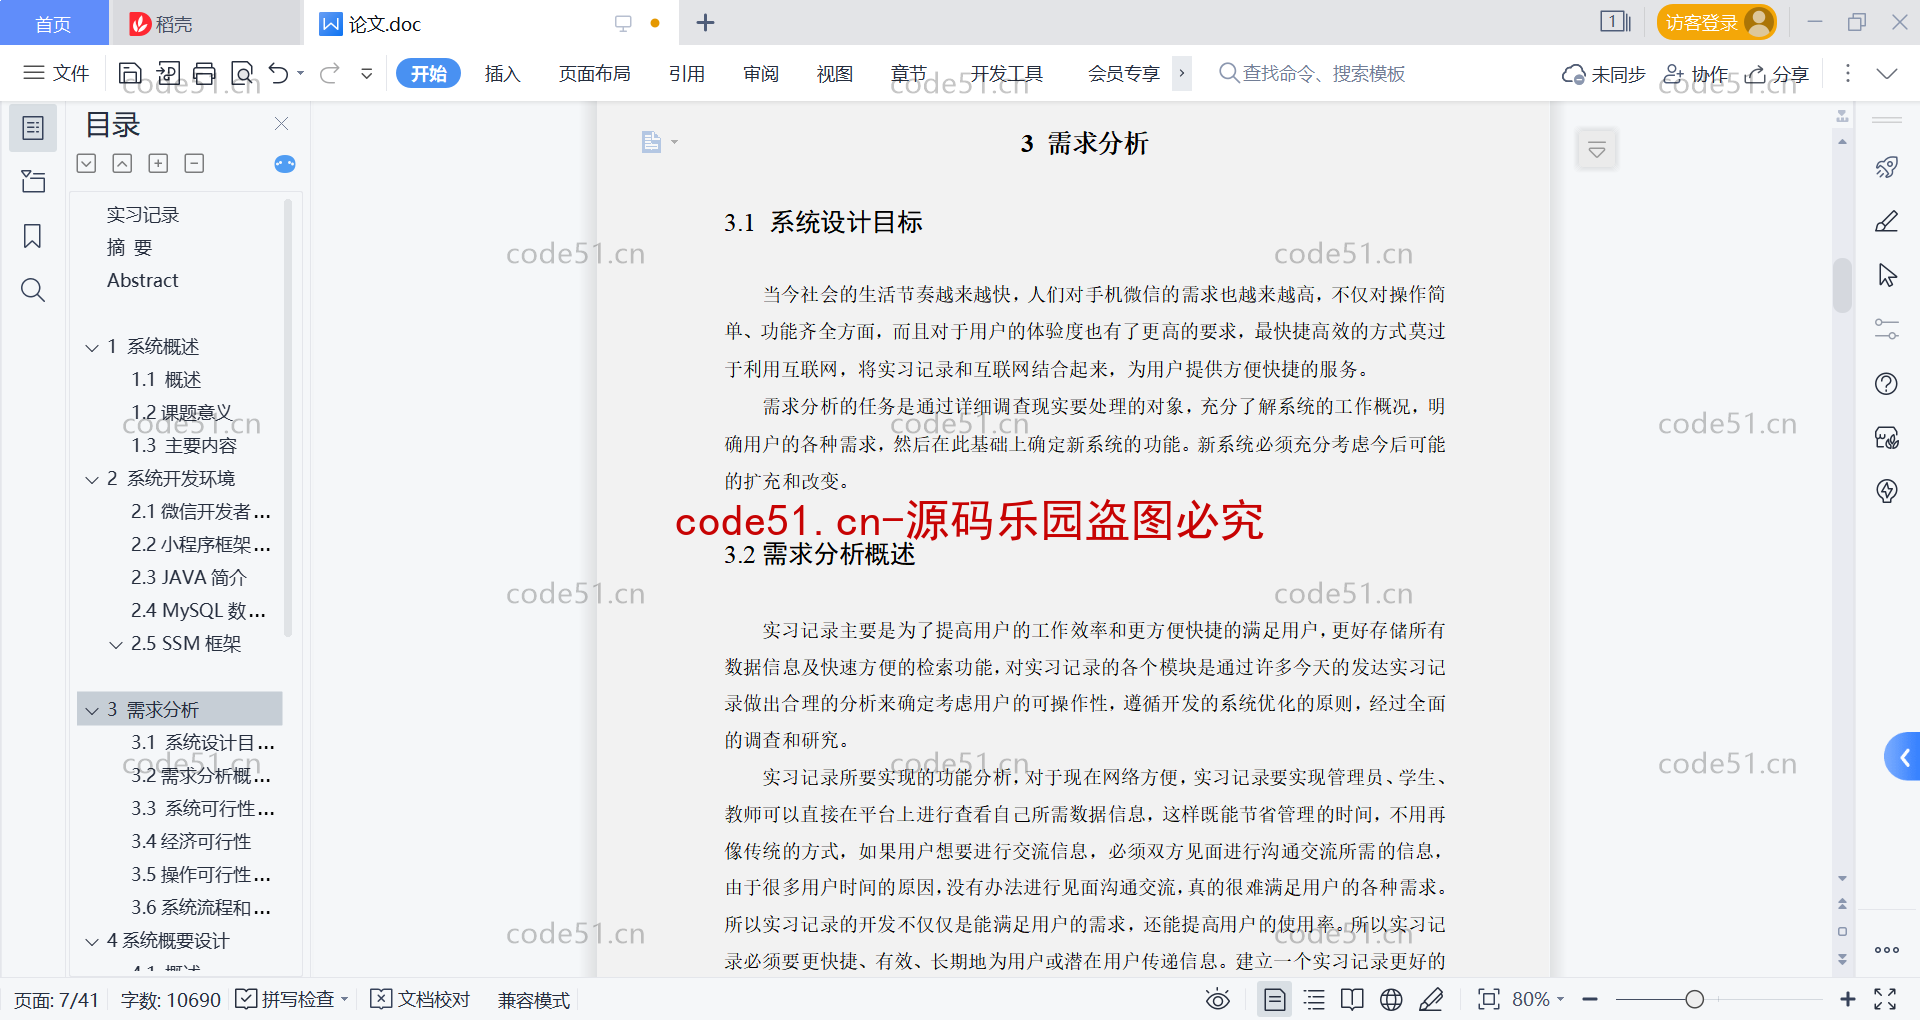Click the fullscreen icon in status bar
This screenshot has width=1920, height=1020.
click(1885, 999)
